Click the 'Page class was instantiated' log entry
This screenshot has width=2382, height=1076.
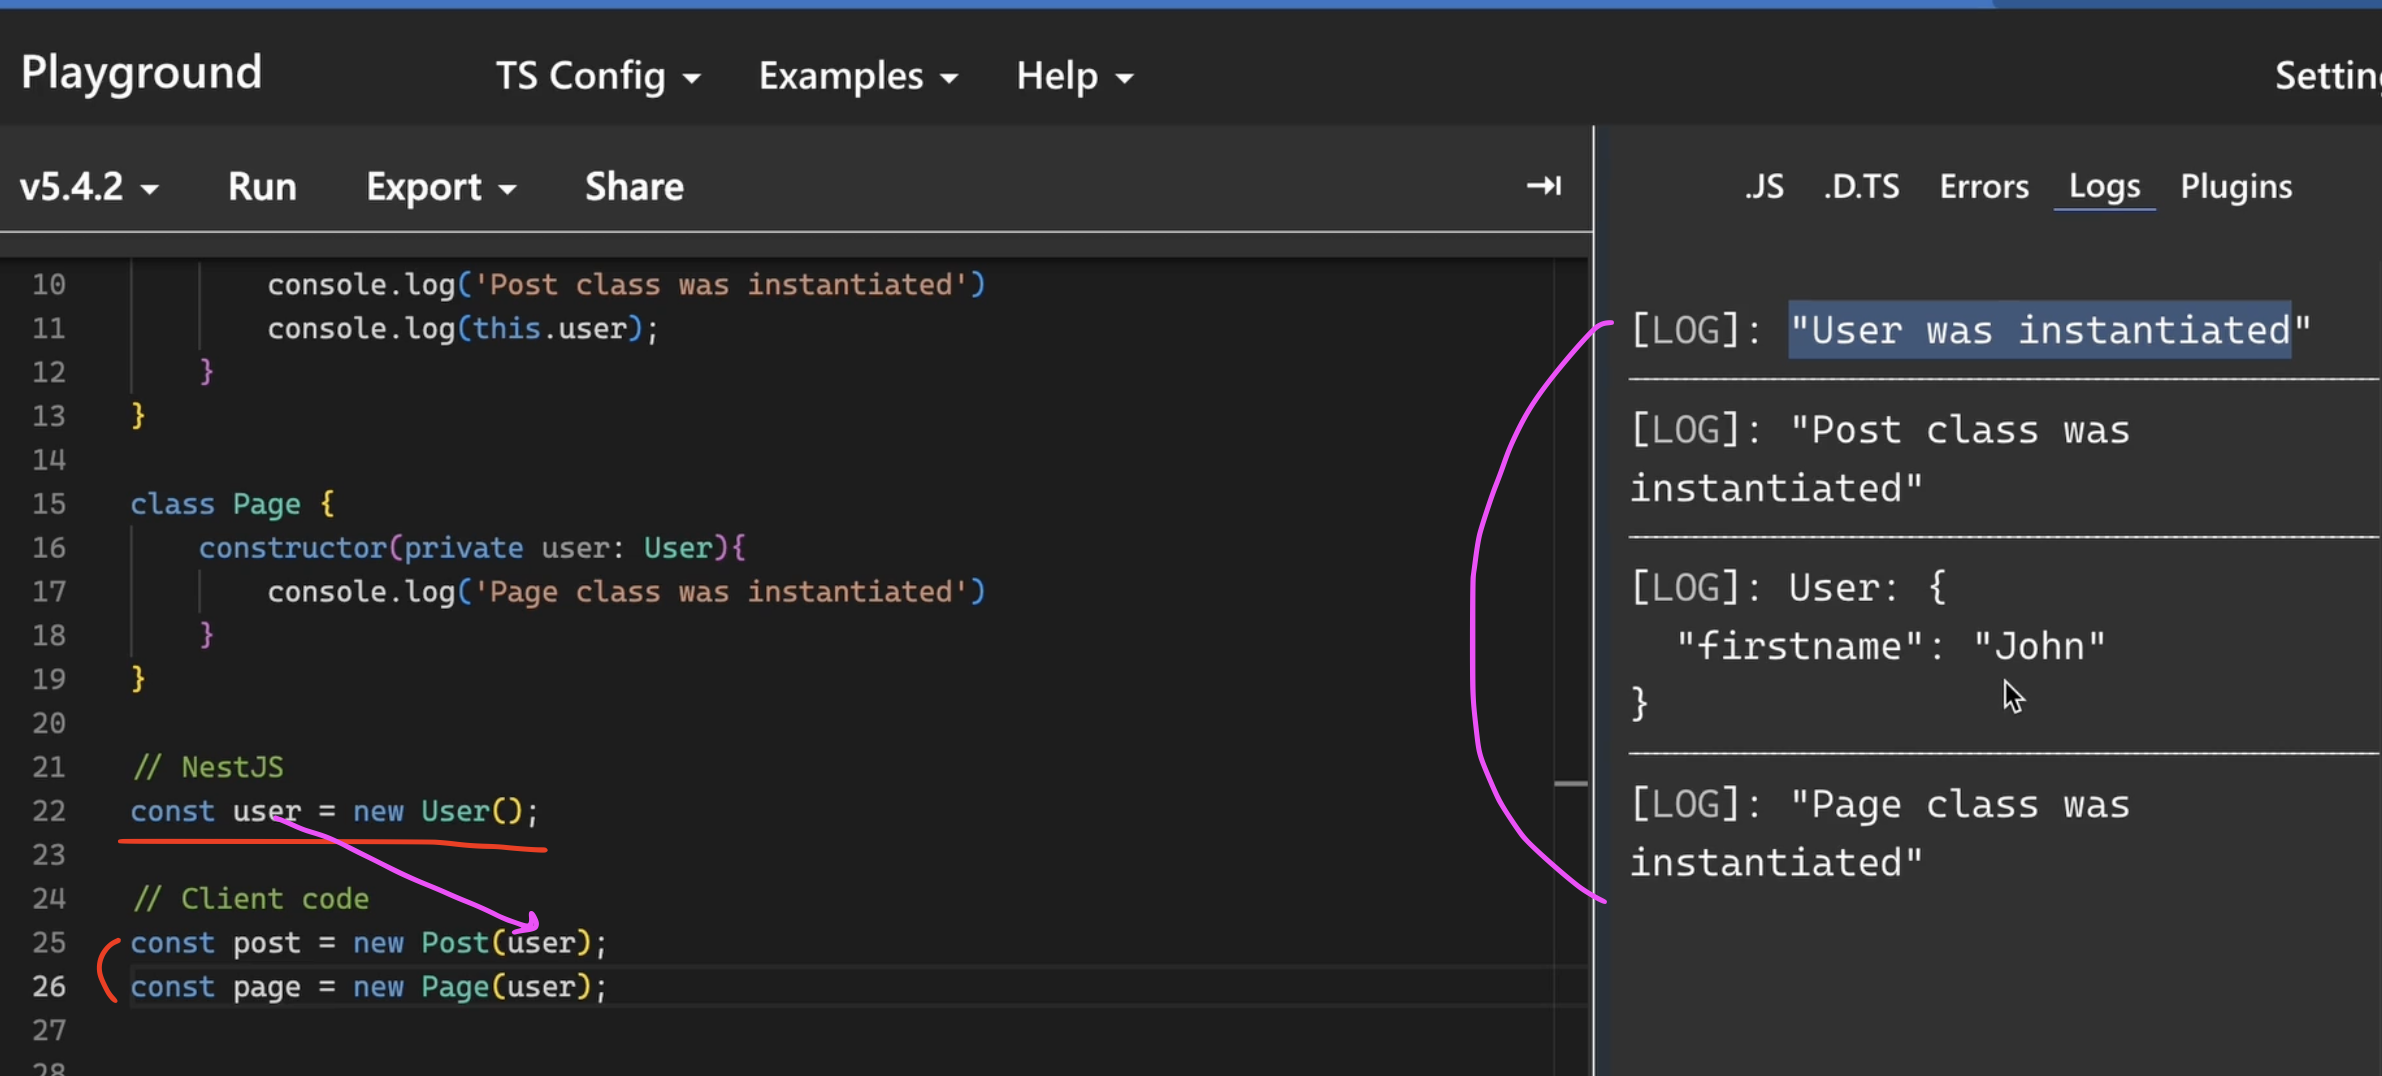point(1880,833)
